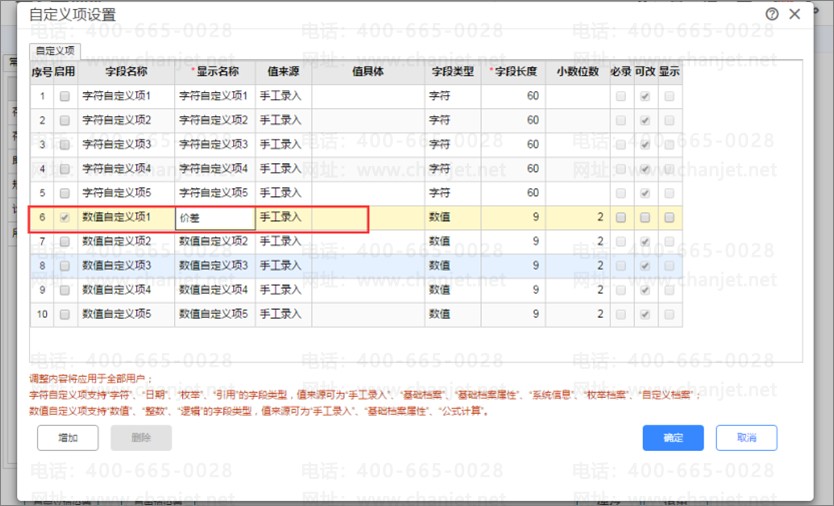Switch to the 自定义项 tab
The width and height of the screenshot is (834, 506).
tap(55, 51)
